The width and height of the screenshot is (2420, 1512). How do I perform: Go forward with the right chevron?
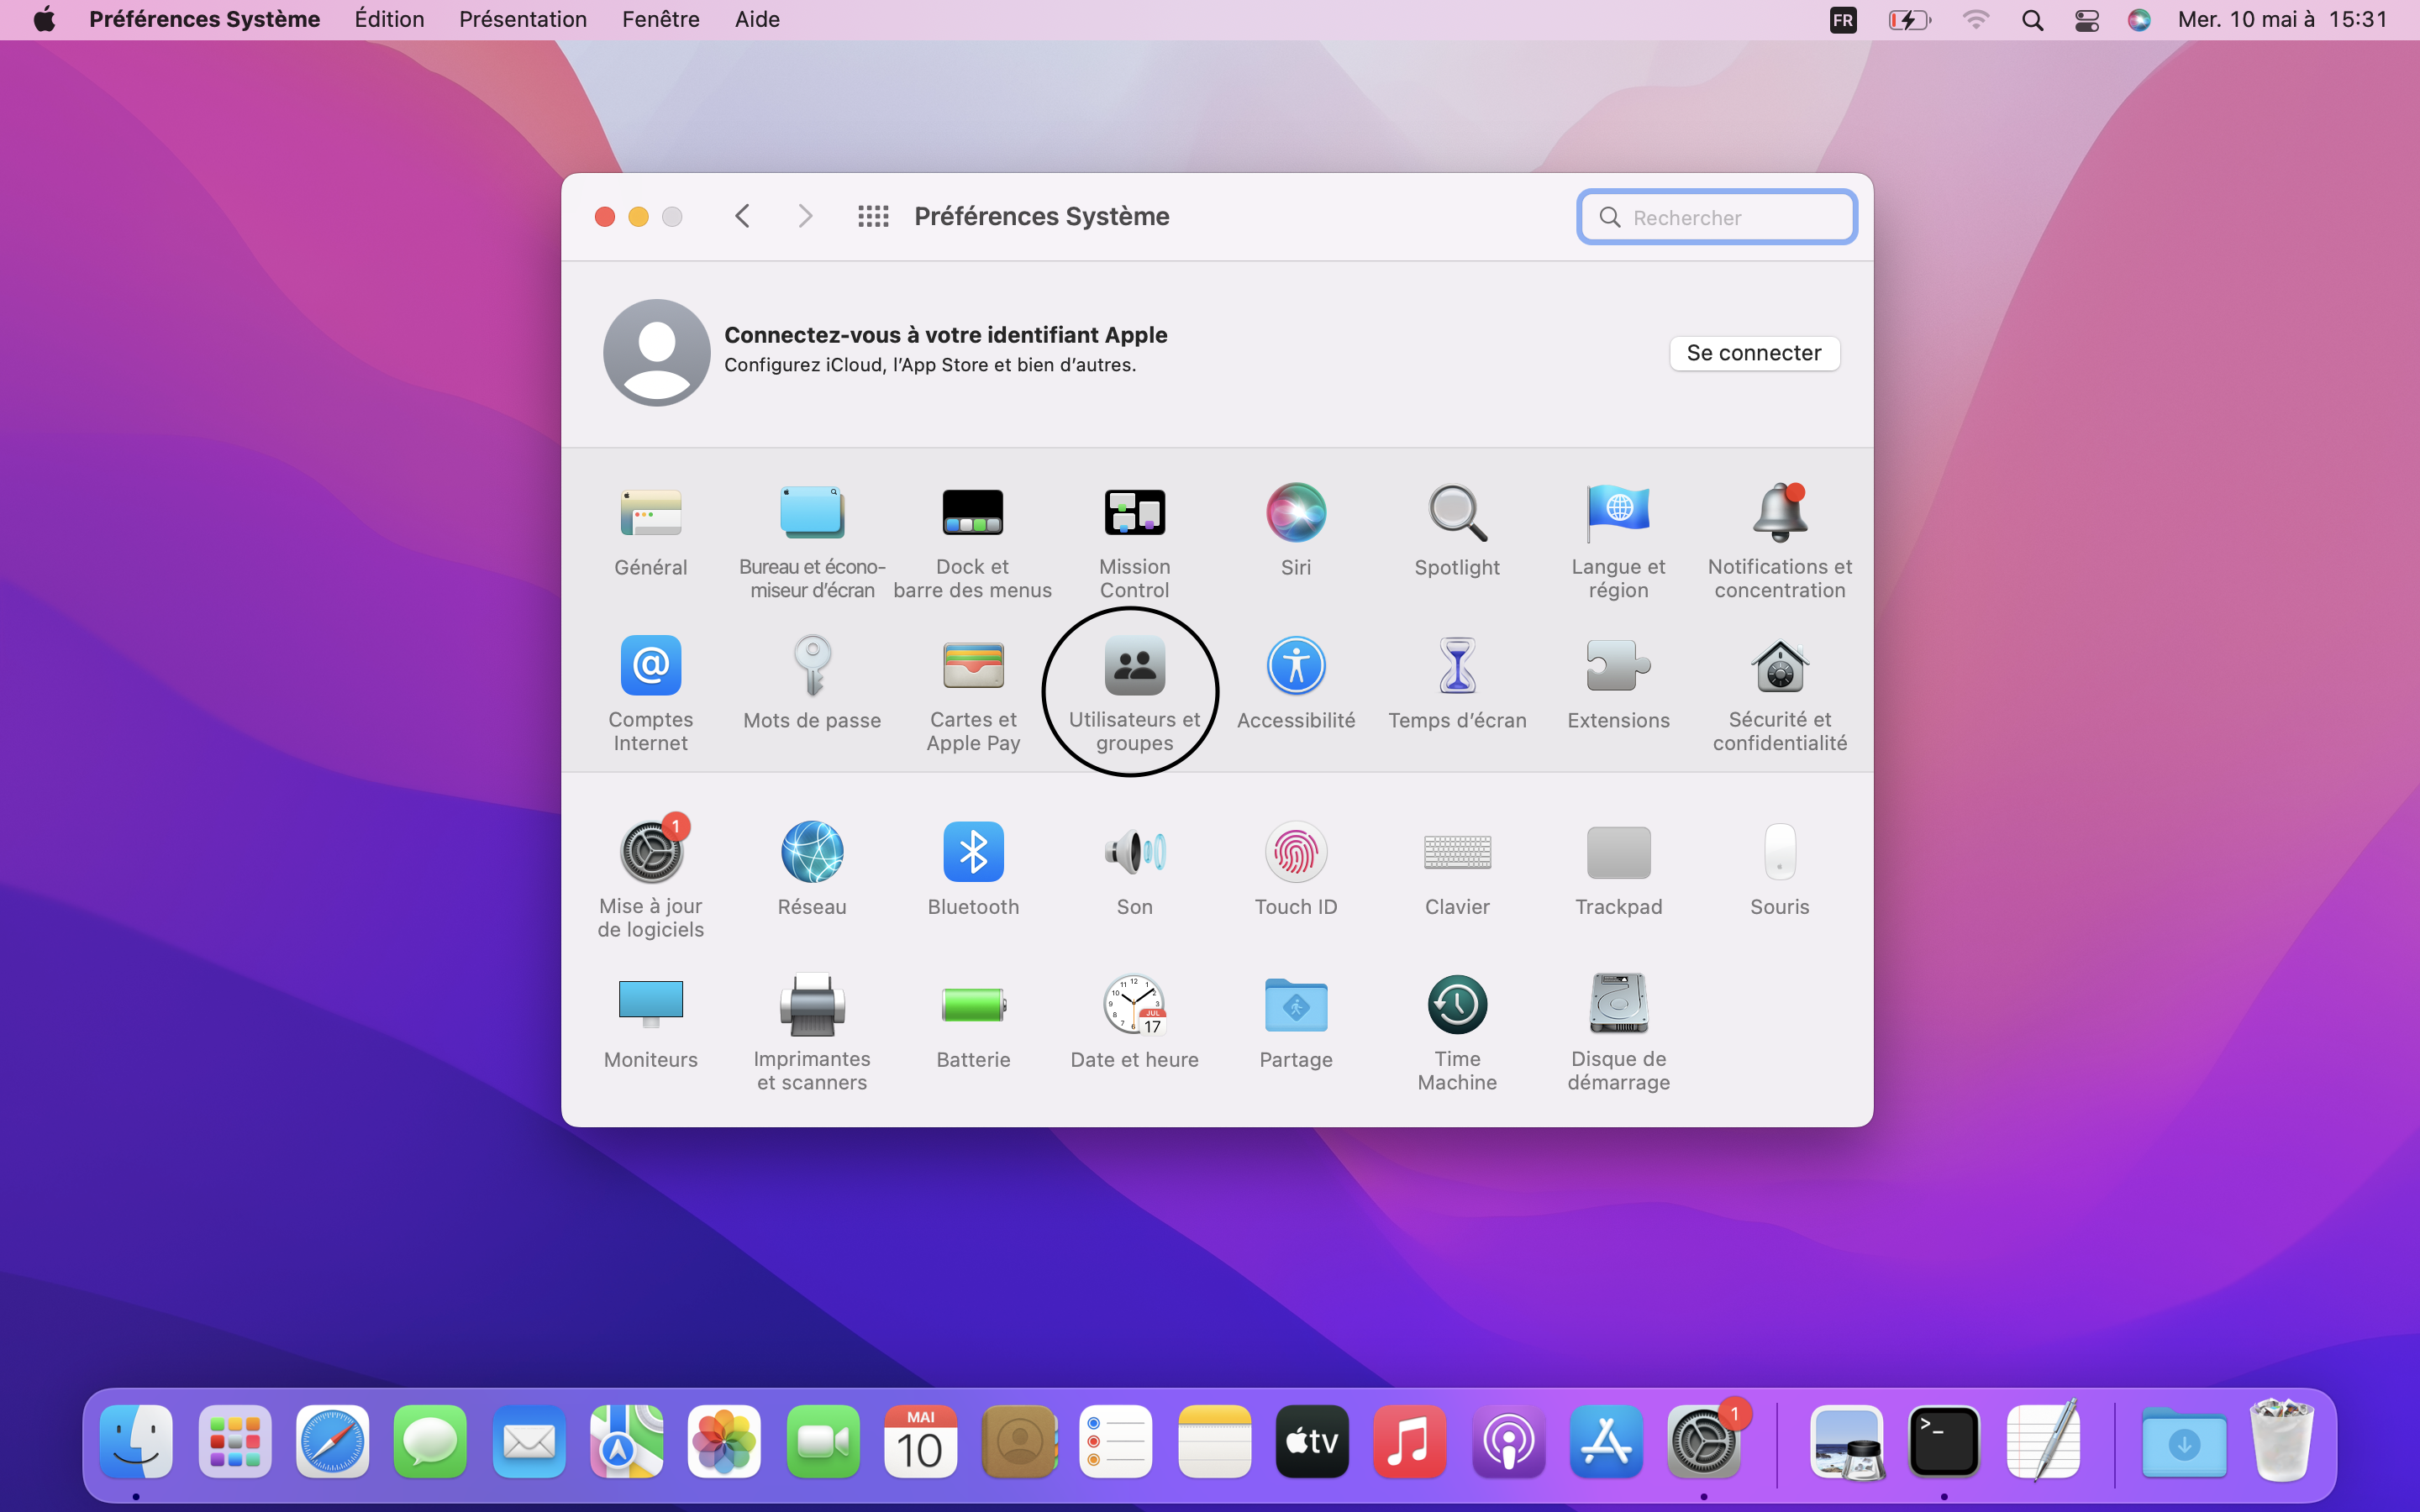coord(805,217)
